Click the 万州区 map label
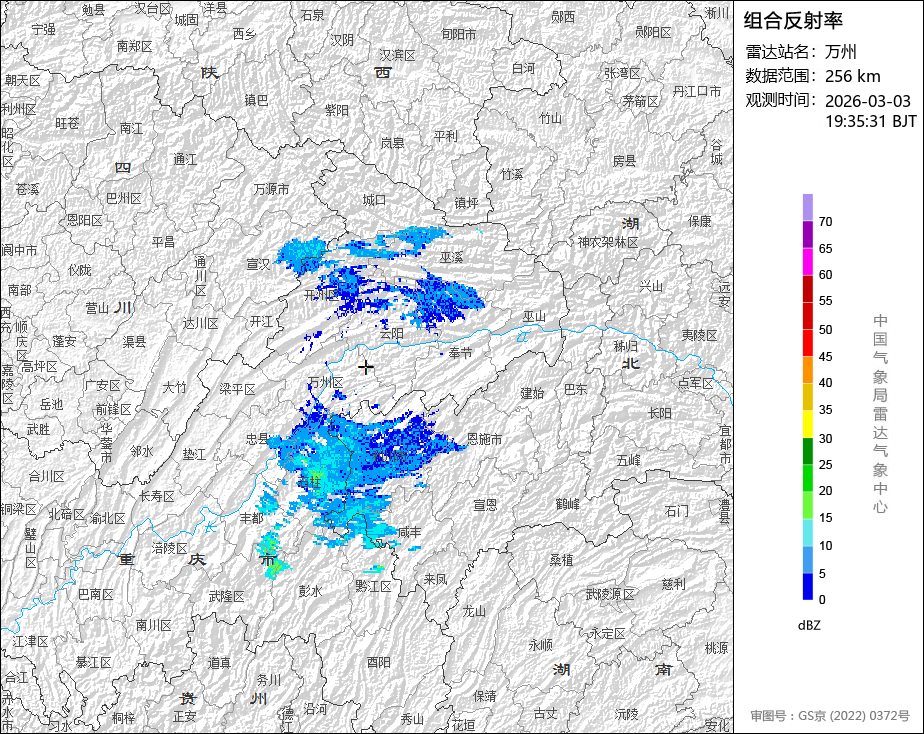This screenshot has width=924, height=734. point(326,383)
